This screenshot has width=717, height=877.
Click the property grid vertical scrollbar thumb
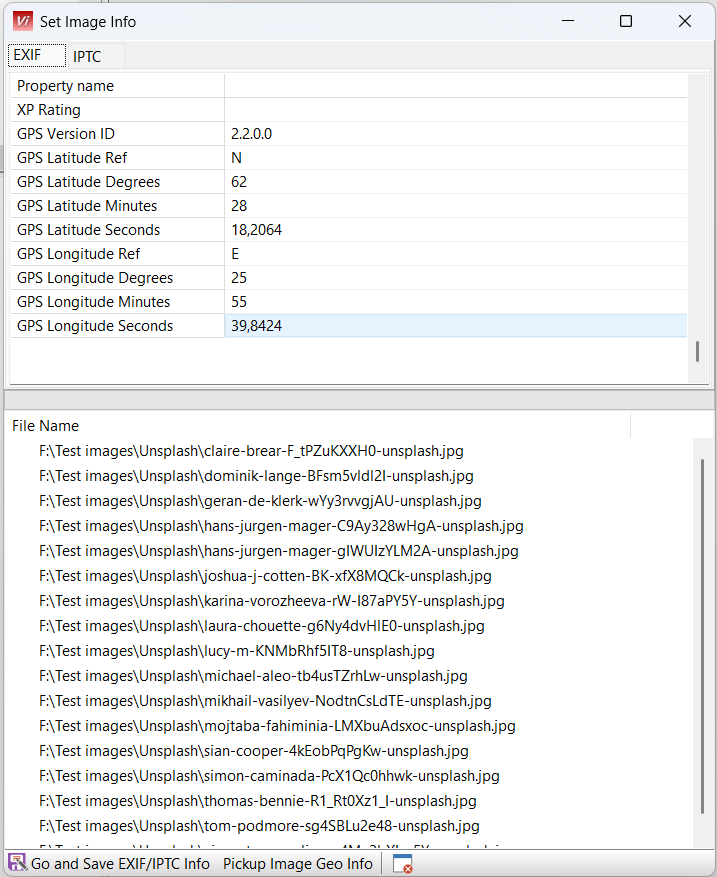(697, 351)
